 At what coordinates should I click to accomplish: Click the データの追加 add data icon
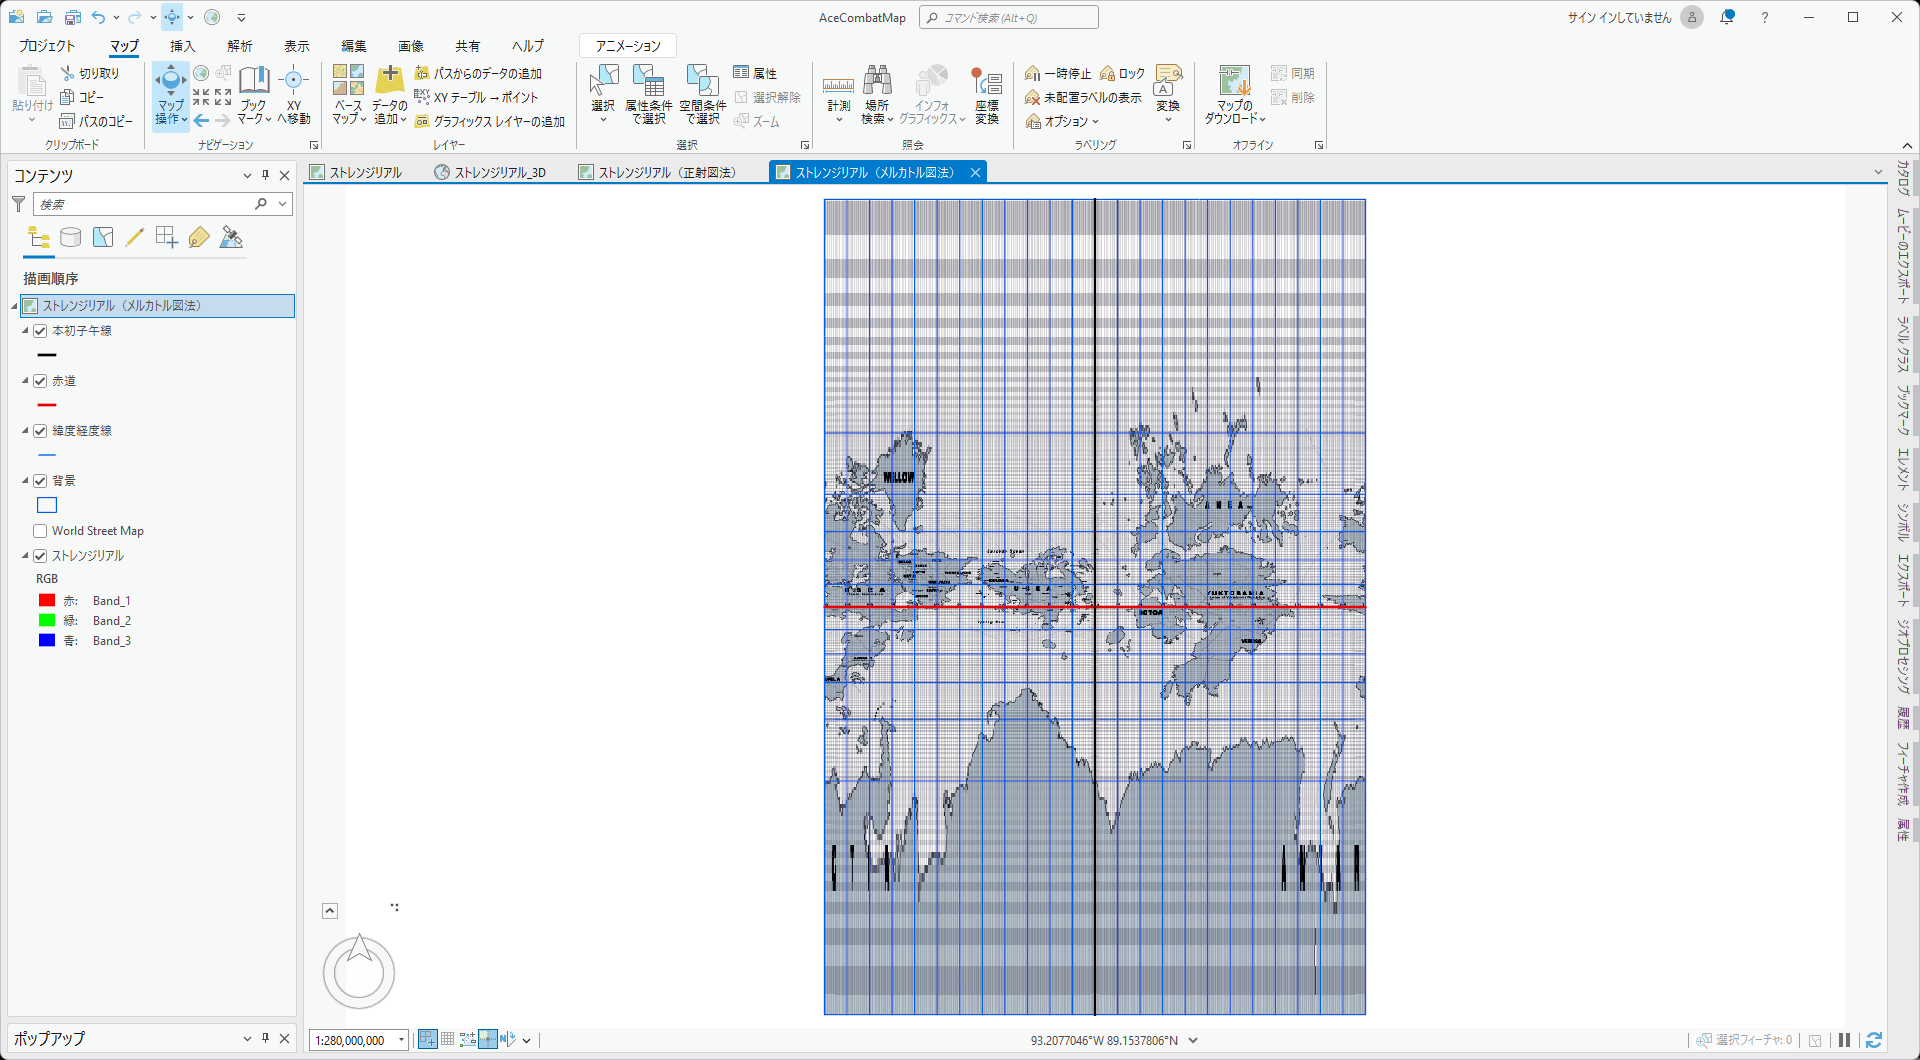(389, 81)
